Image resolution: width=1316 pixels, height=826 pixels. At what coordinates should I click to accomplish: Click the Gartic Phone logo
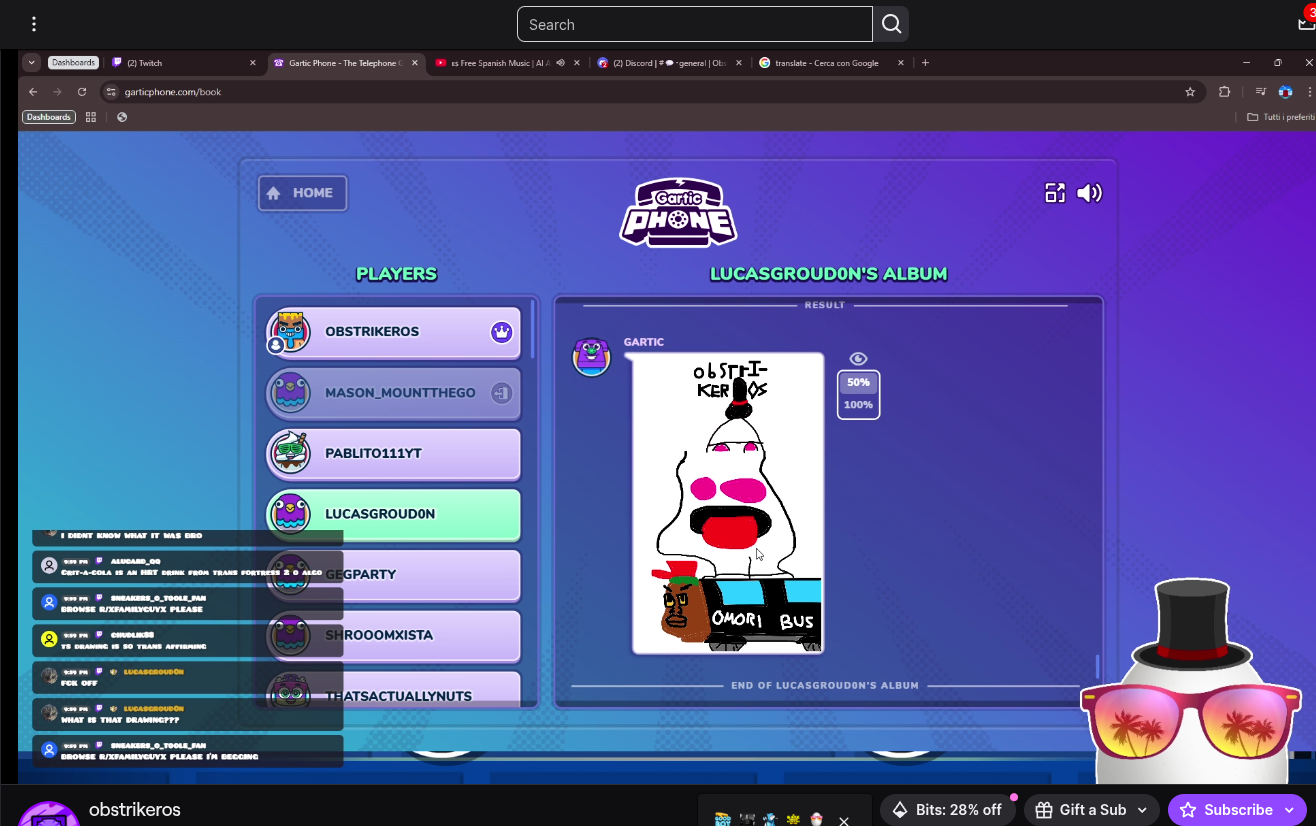[x=679, y=212]
